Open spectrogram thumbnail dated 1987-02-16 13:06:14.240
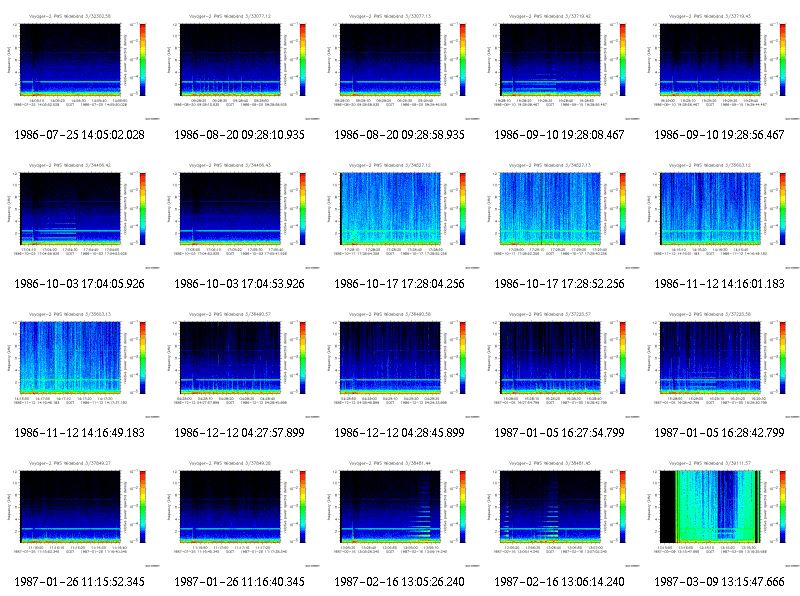 pyautogui.click(x=560, y=513)
